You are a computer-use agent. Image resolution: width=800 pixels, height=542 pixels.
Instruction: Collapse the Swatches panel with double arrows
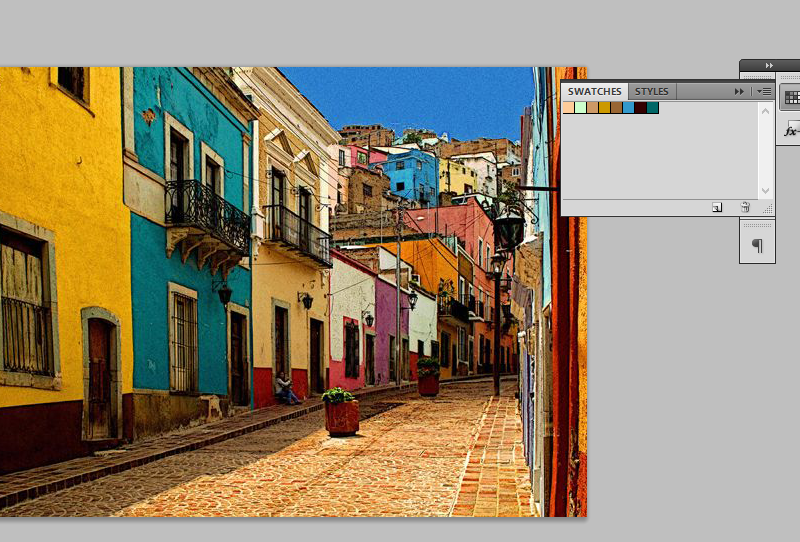[x=739, y=91]
